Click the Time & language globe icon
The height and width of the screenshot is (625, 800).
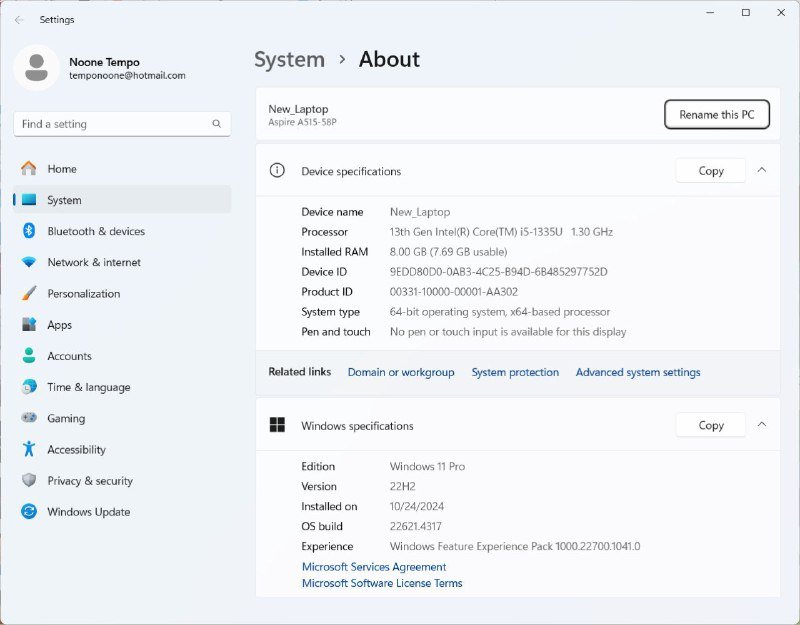coord(29,387)
